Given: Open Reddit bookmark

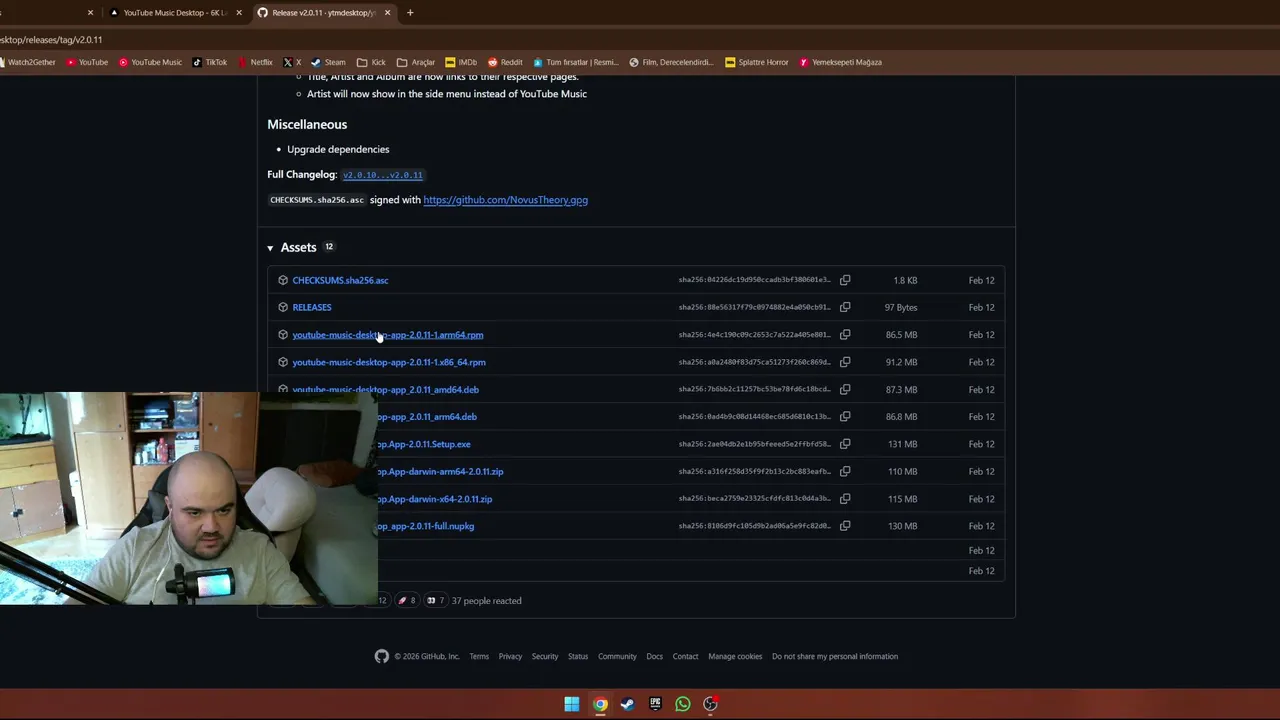Looking at the screenshot, I should click(x=505, y=62).
